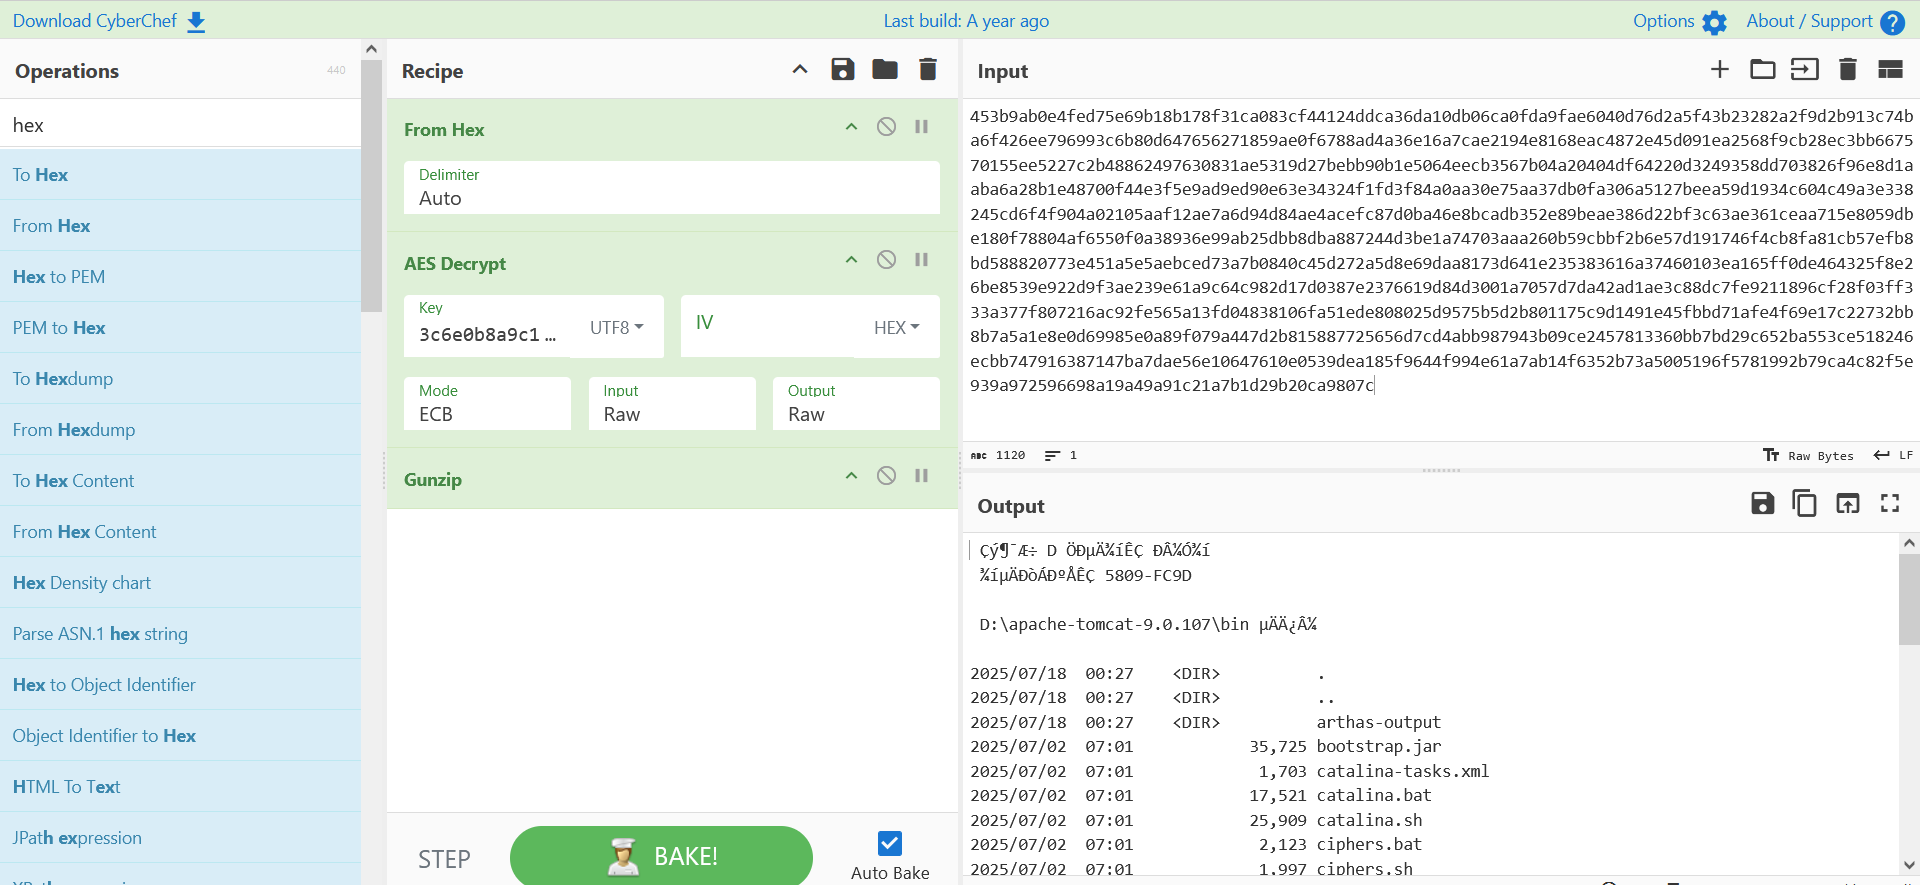This screenshot has height=885, width=1920.
Task: Select Parse ASN.1 hex string operation
Action: coord(180,634)
